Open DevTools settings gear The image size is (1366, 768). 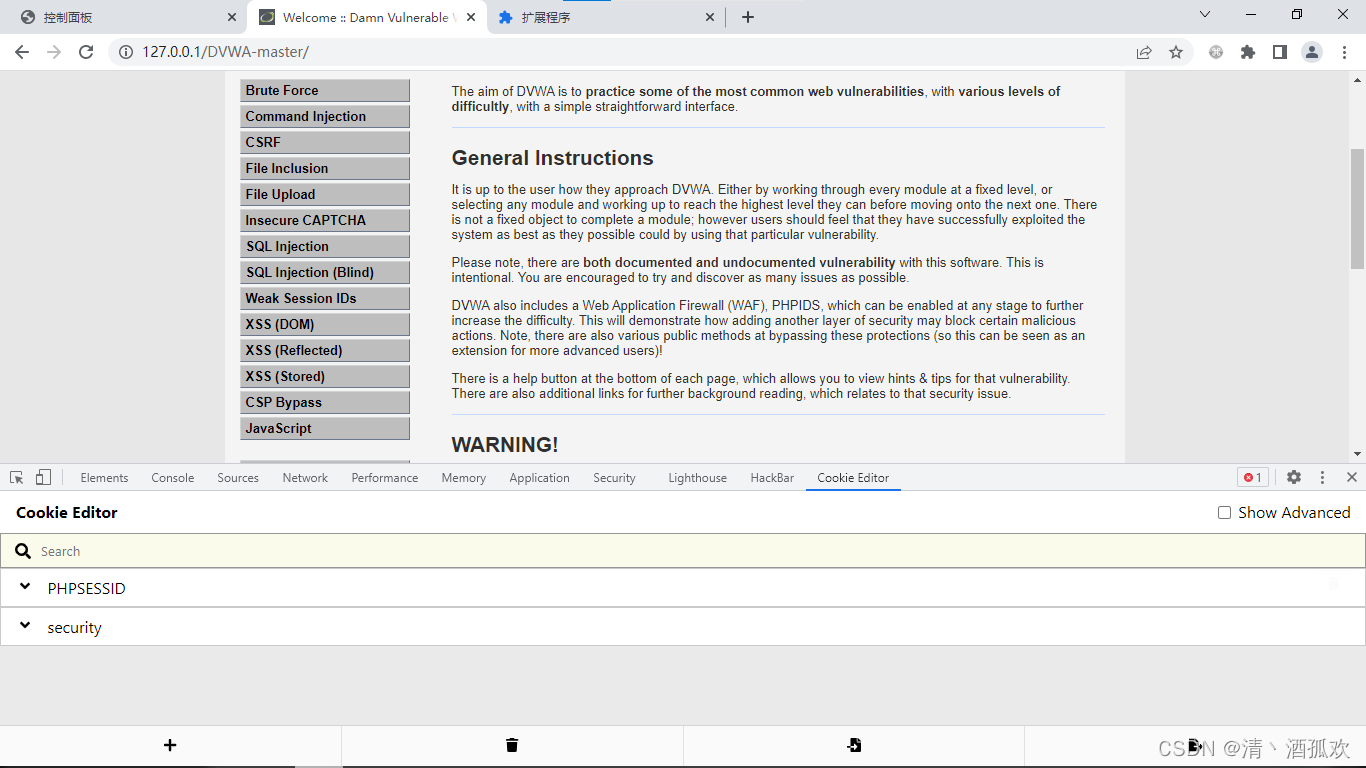(1294, 478)
